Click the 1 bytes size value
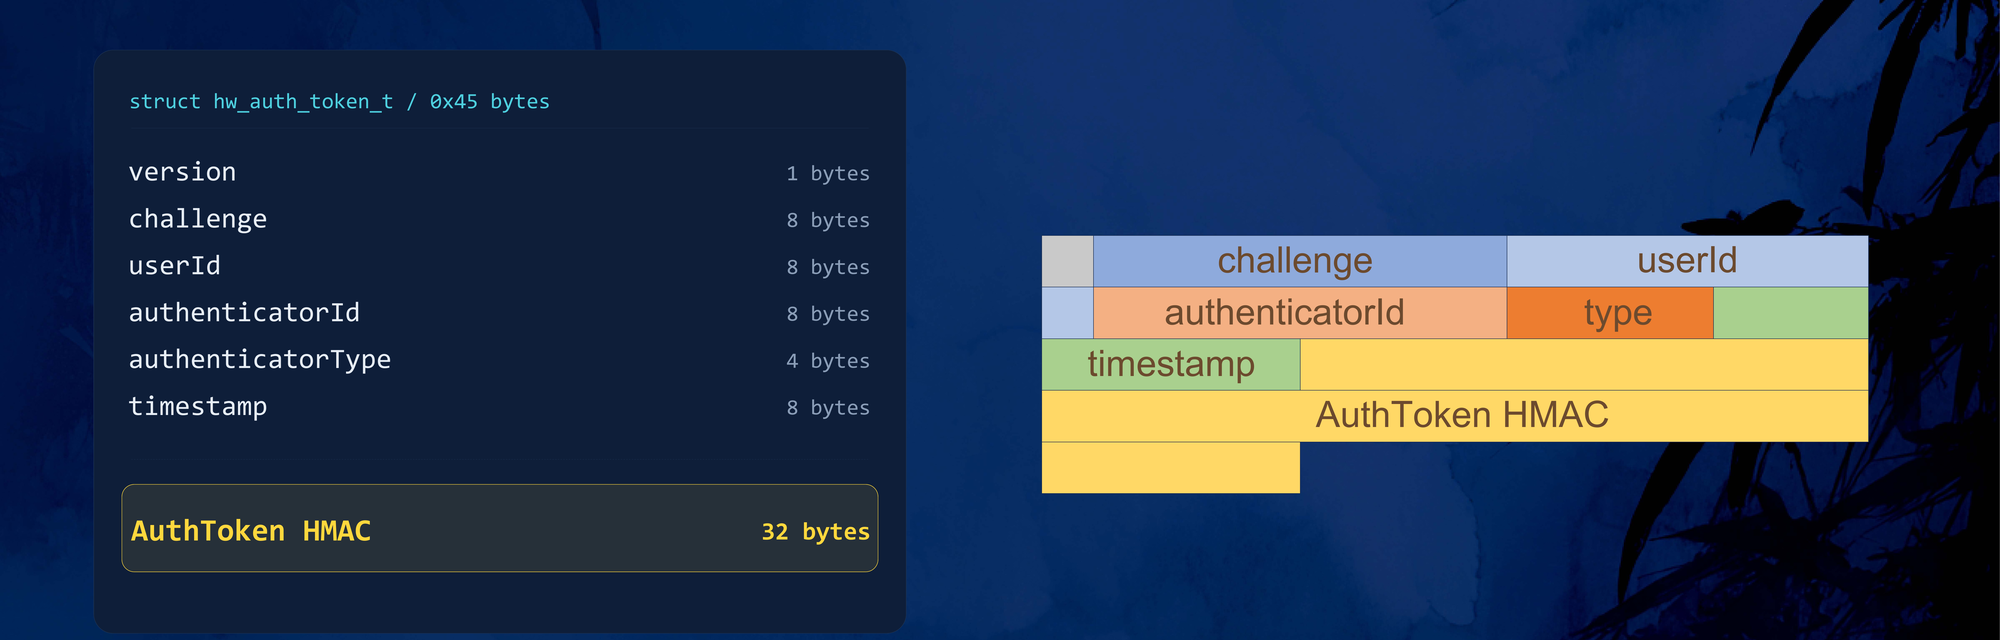 click(828, 174)
